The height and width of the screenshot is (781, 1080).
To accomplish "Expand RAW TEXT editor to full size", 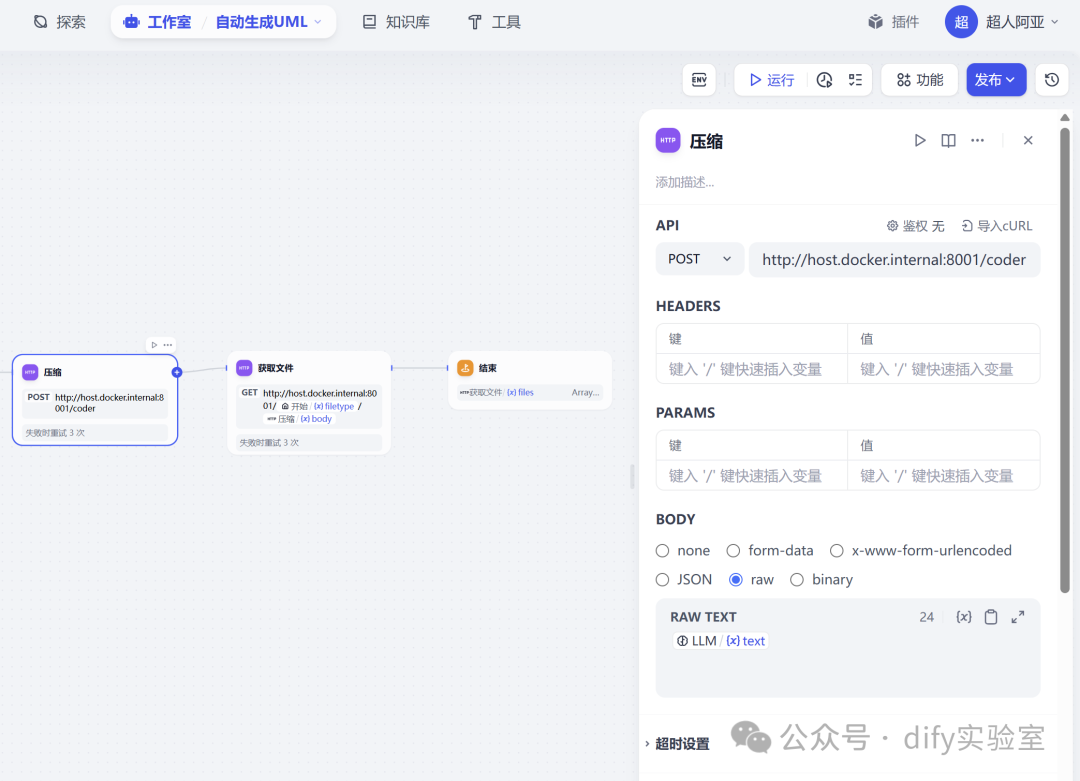I will 1018,617.
